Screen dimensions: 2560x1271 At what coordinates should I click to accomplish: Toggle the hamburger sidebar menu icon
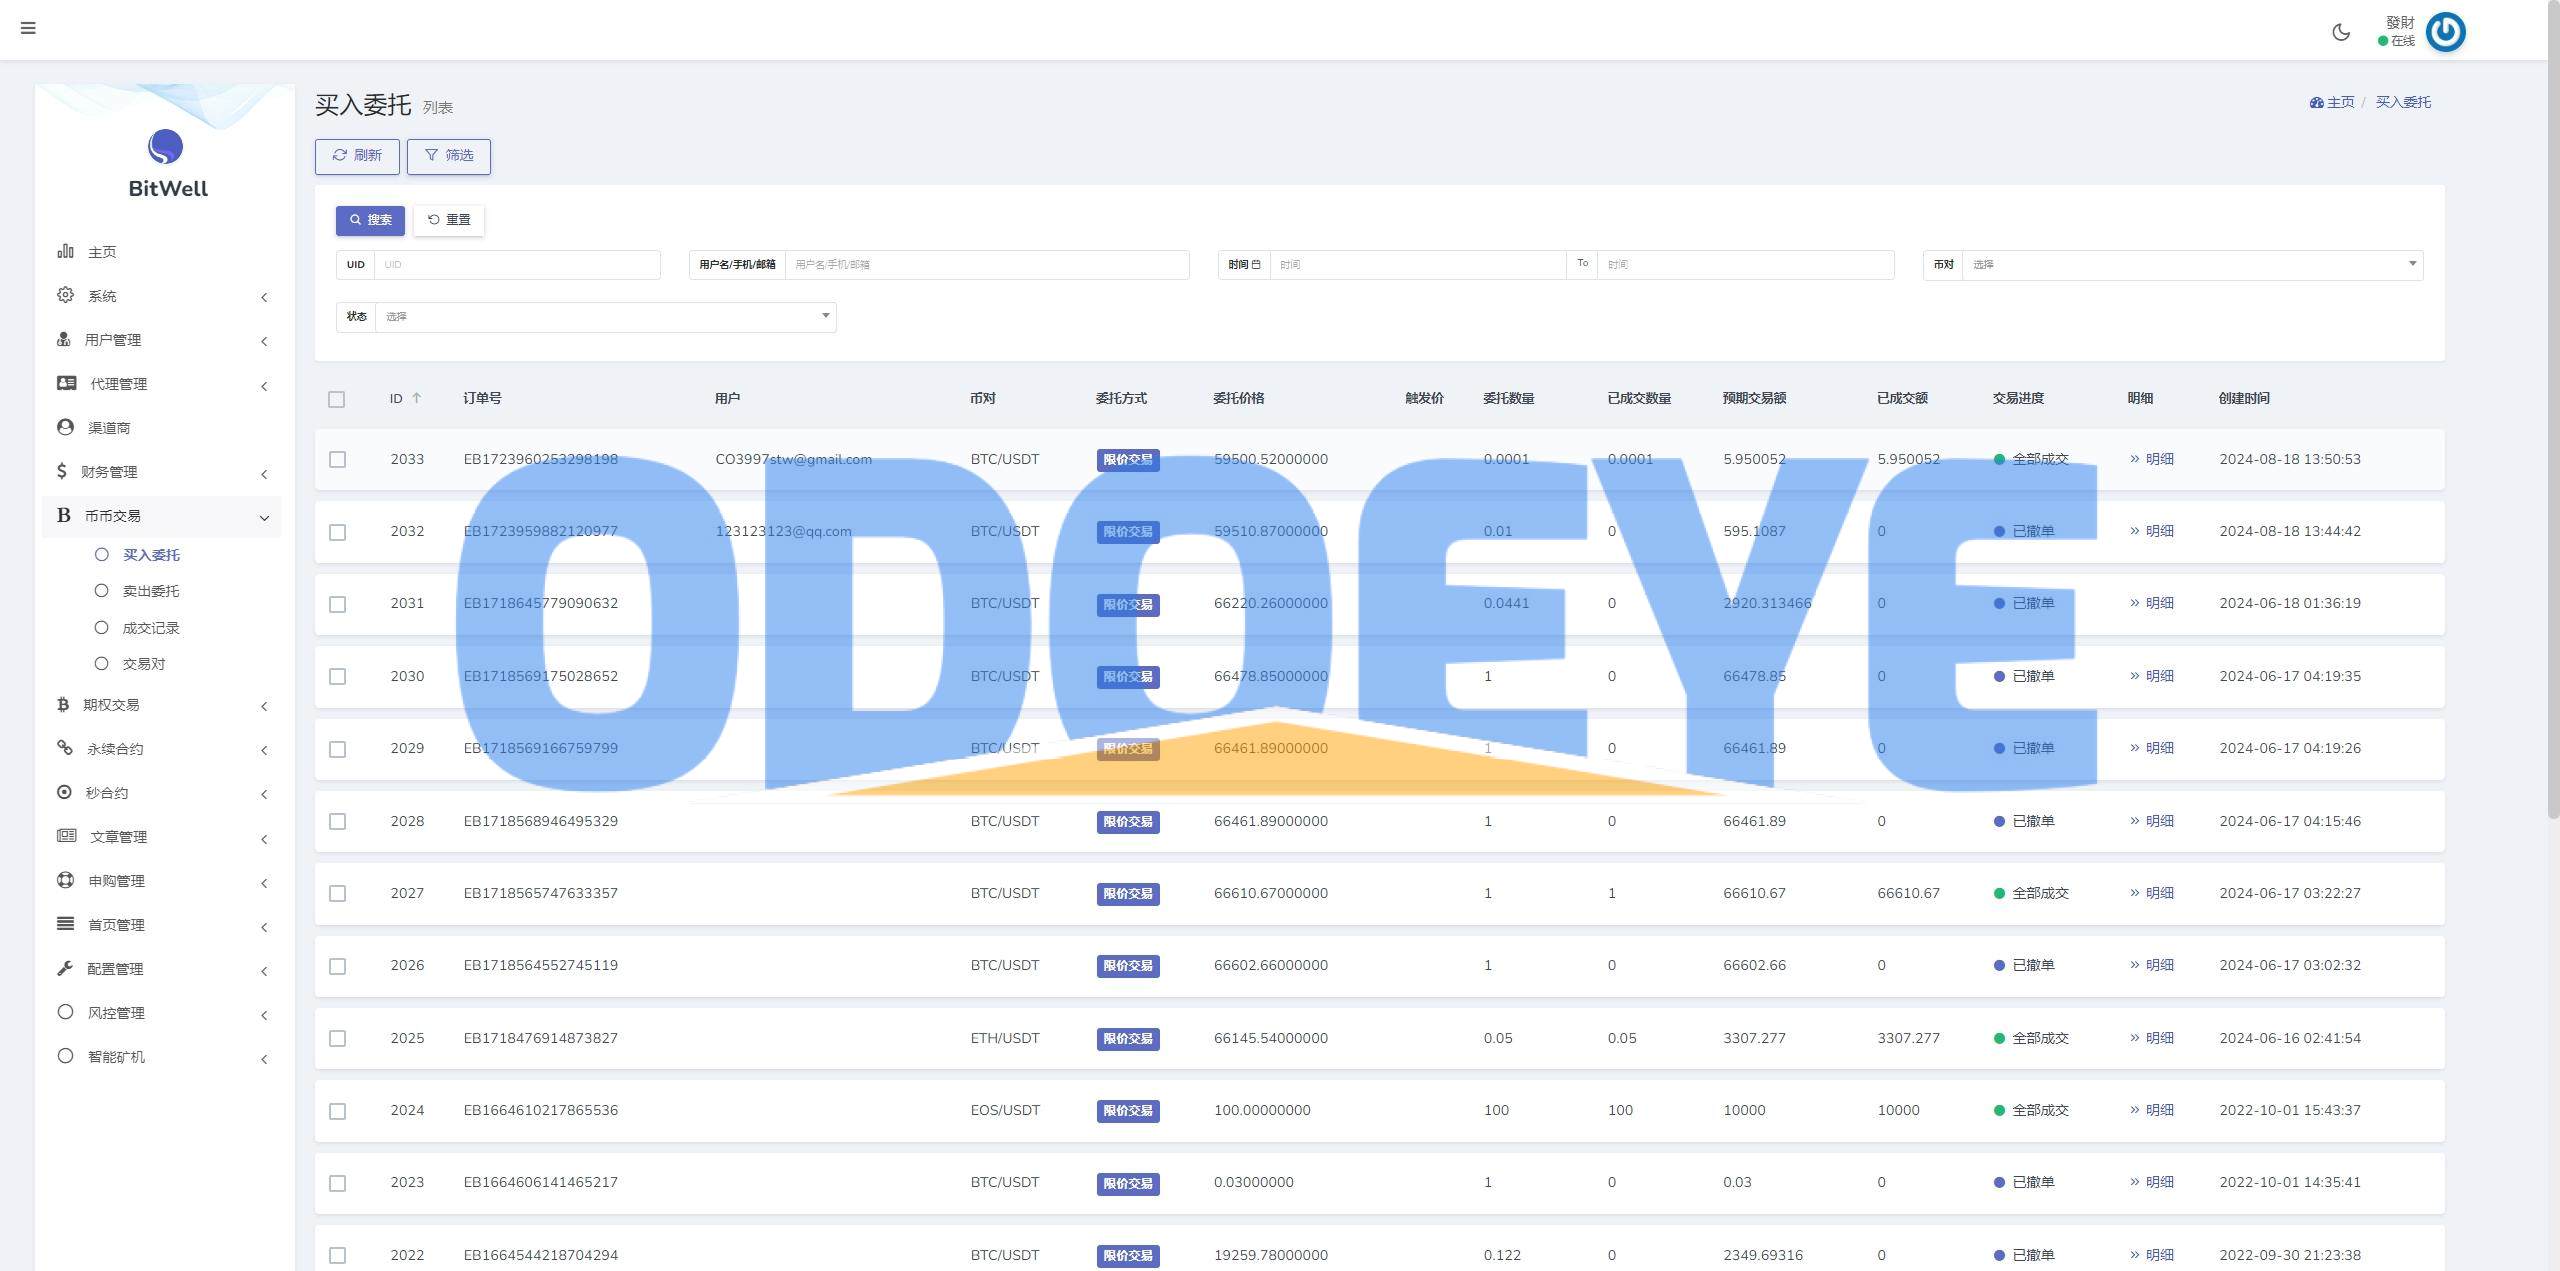[28, 28]
